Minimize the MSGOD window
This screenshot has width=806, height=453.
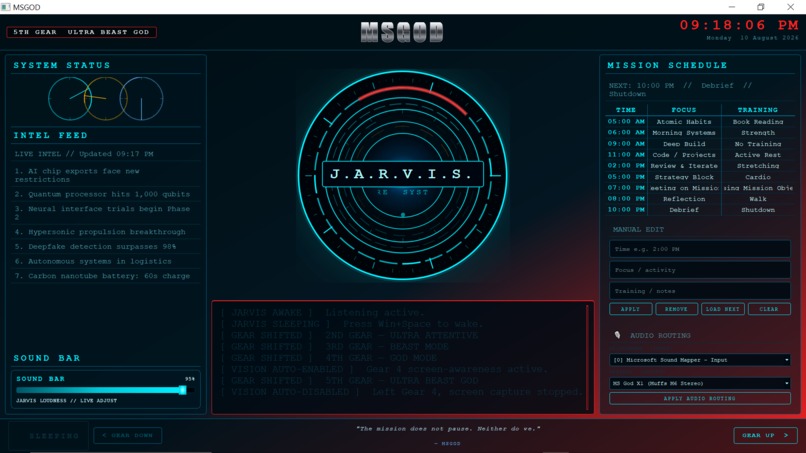pos(732,7)
